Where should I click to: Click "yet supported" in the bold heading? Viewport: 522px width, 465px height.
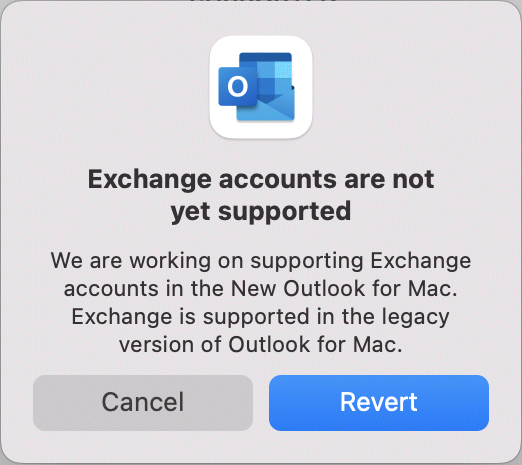(261, 212)
